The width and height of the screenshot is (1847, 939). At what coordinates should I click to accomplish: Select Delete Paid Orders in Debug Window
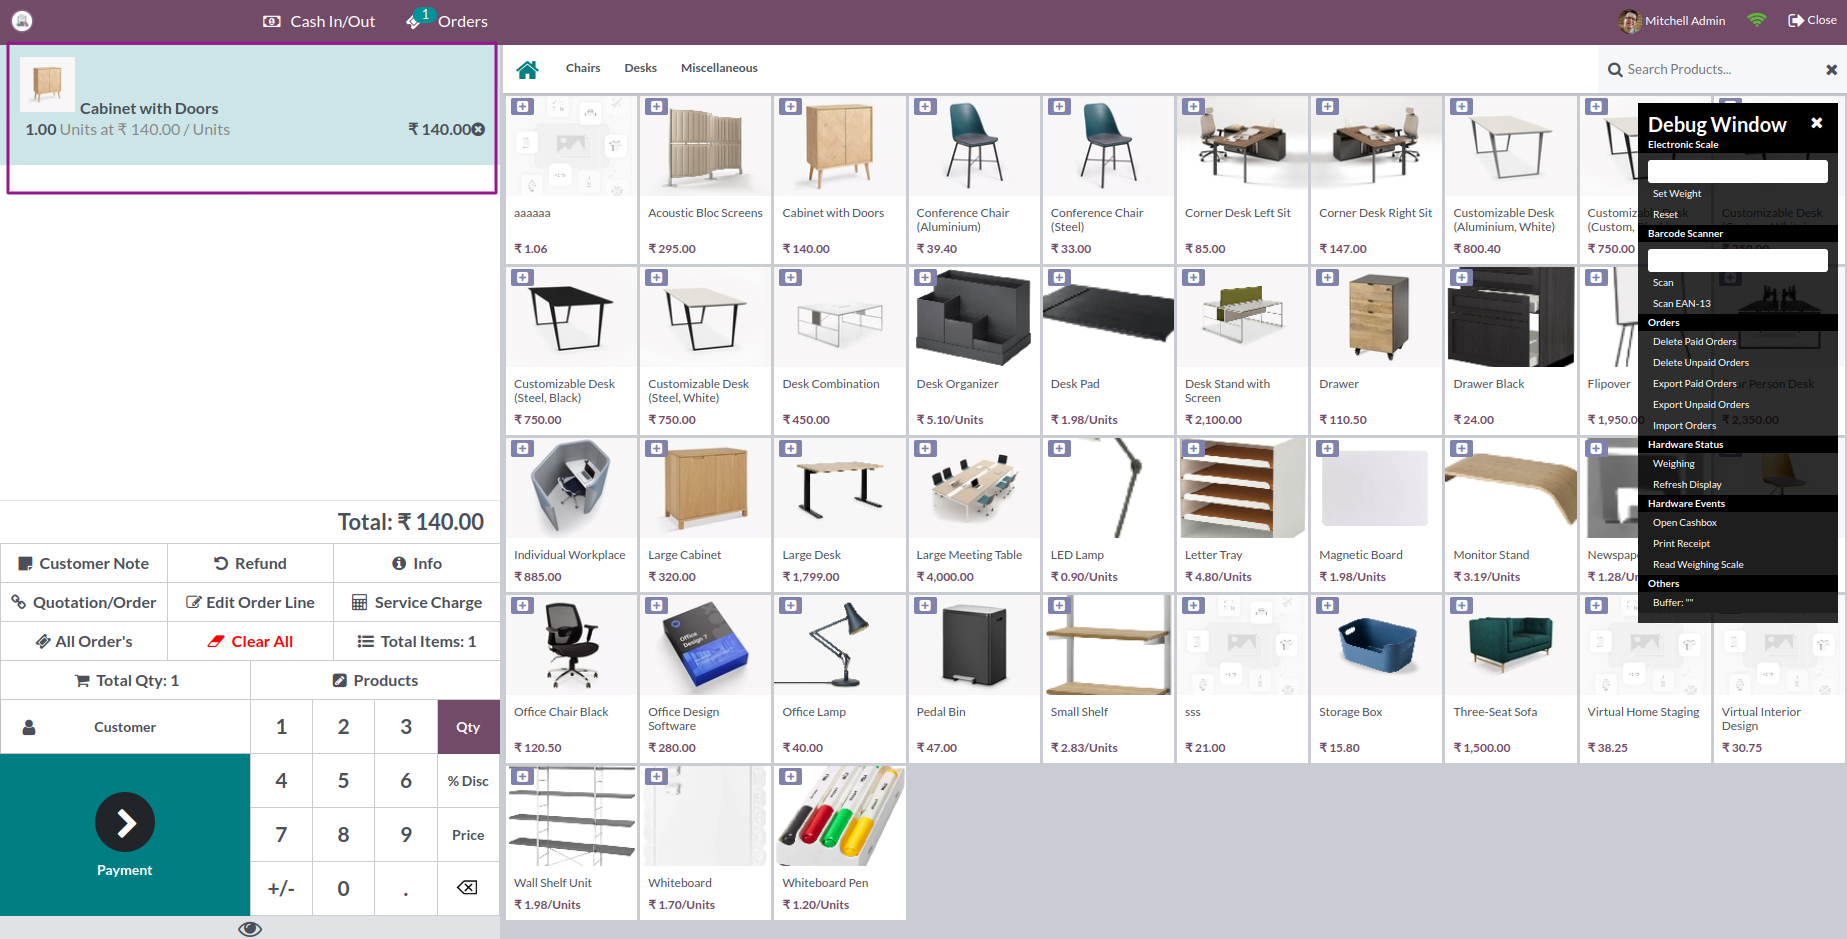(1694, 341)
